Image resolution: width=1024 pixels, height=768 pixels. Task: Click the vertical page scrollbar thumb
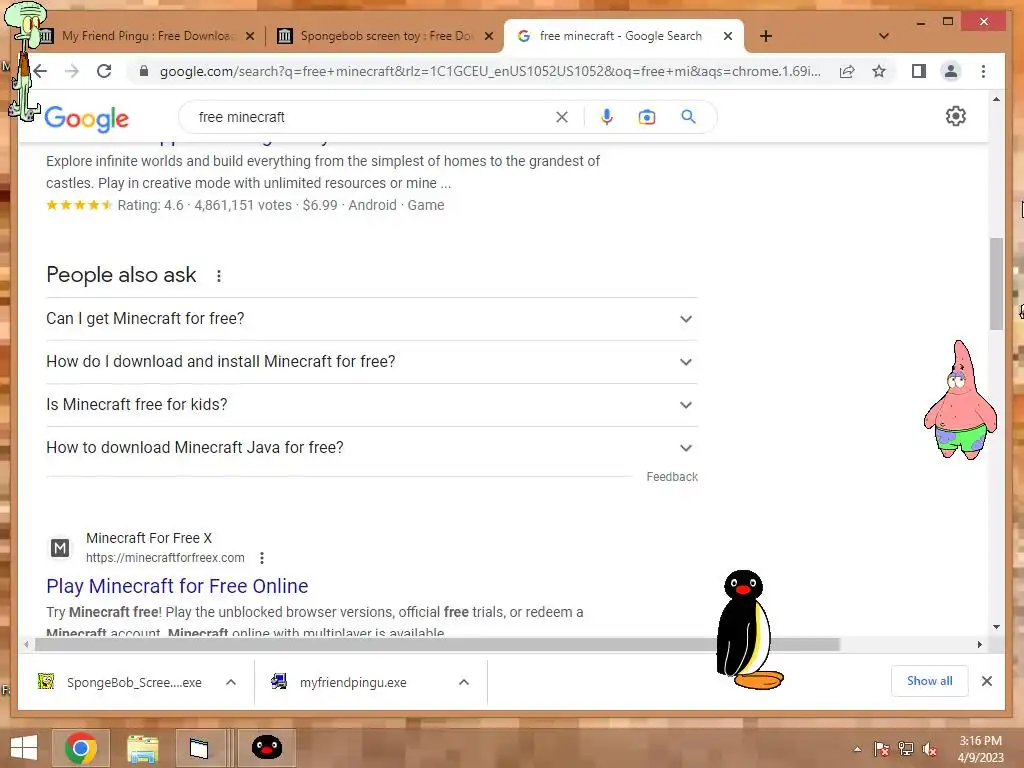pos(996,283)
